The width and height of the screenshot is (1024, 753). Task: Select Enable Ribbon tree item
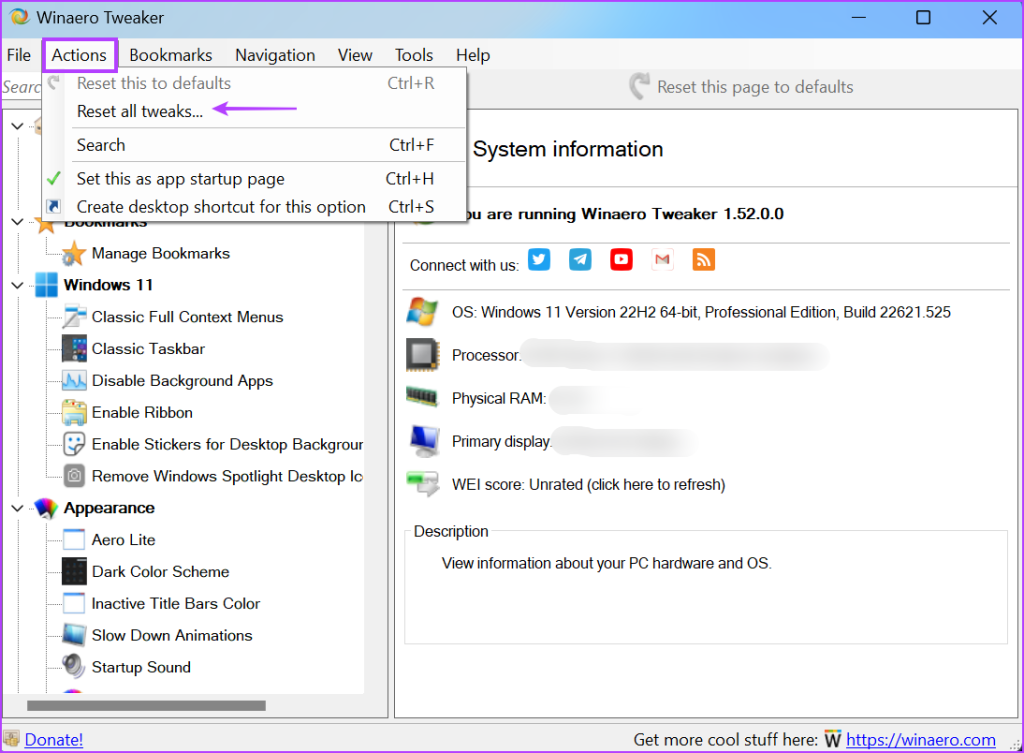point(142,413)
